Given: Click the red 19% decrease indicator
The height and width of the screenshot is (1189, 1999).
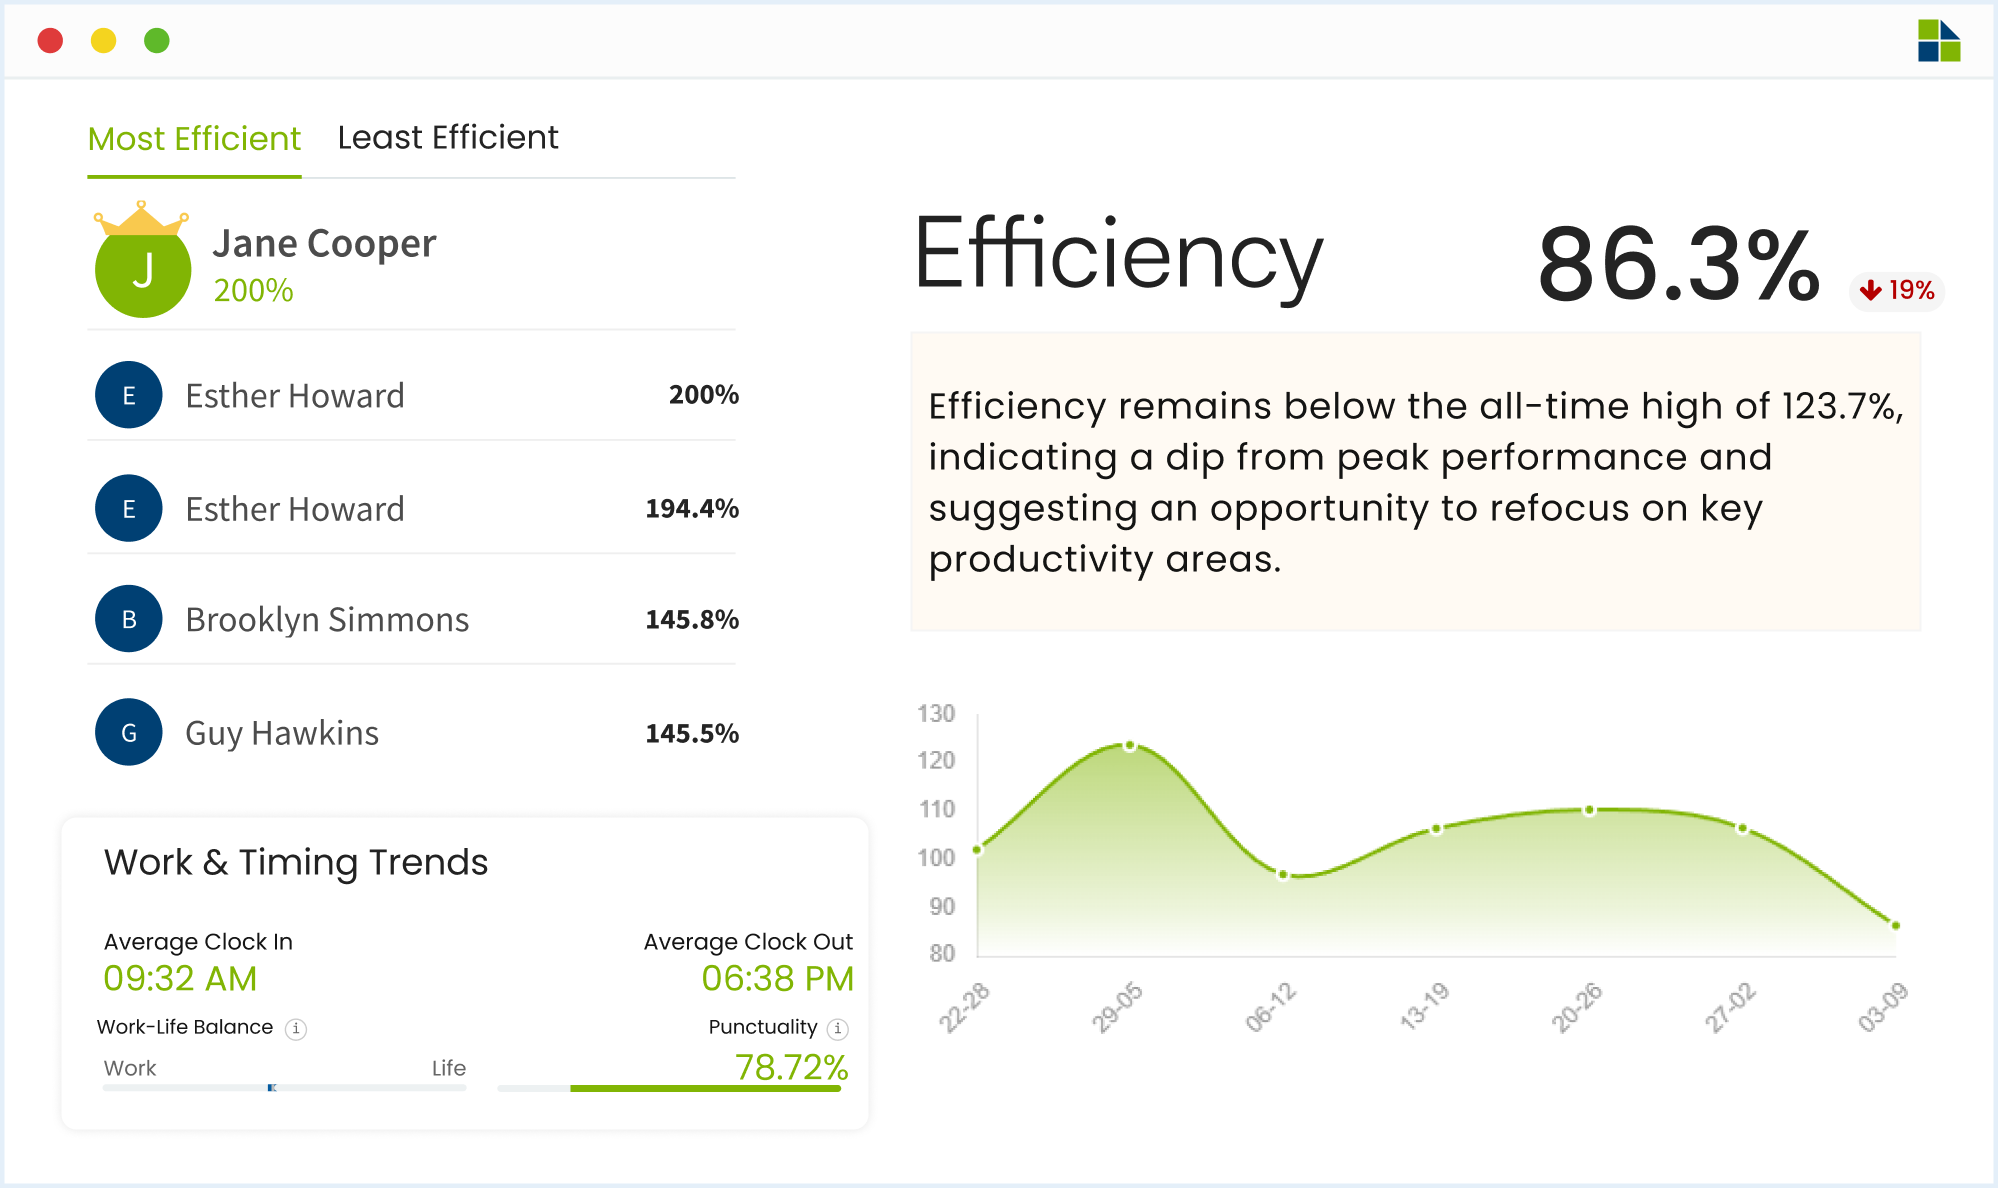Looking at the screenshot, I should pyautogui.click(x=1895, y=291).
